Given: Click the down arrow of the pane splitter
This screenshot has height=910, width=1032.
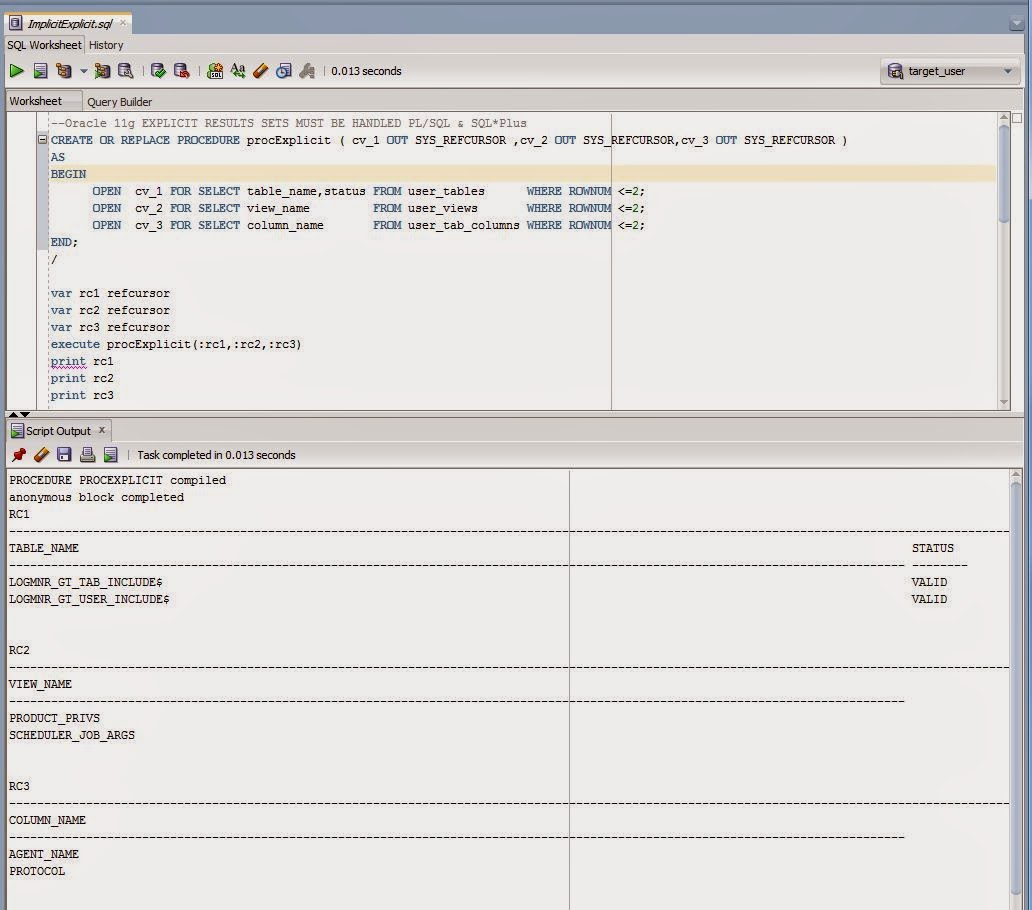Looking at the screenshot, I should [x=25, y=415].
